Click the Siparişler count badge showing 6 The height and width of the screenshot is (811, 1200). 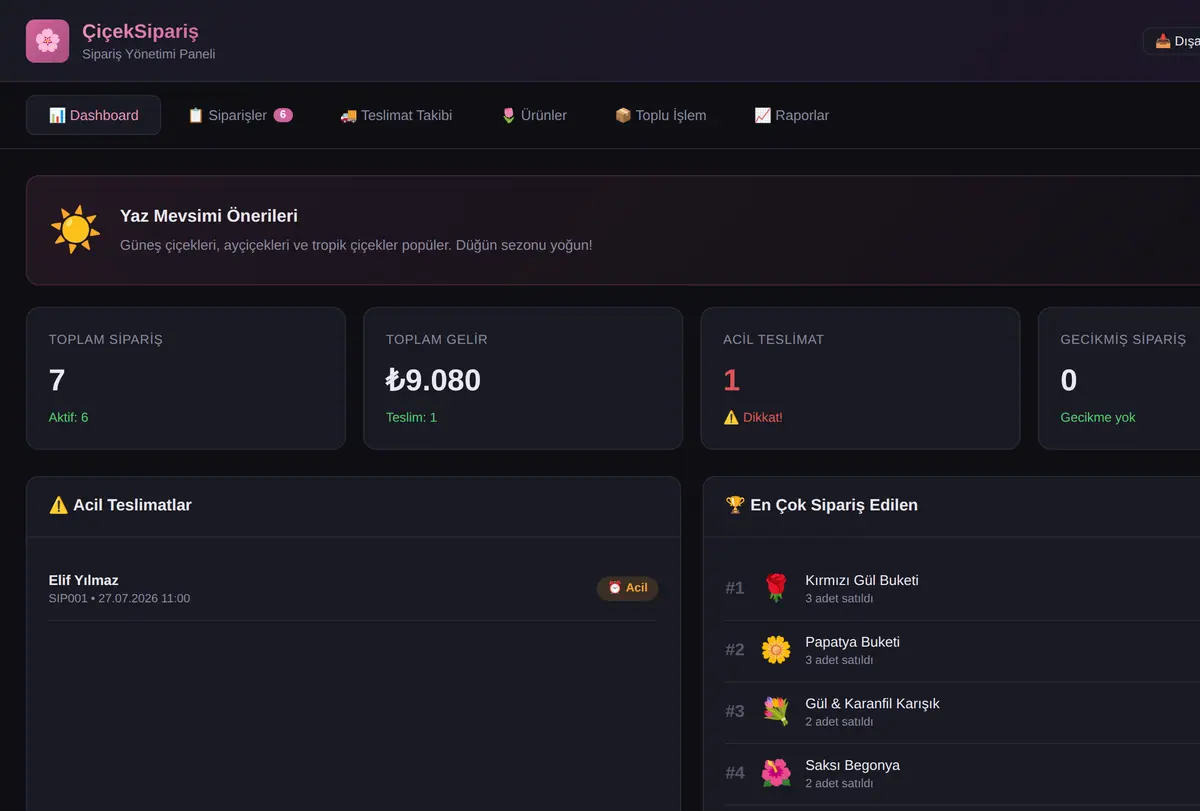point(283,115)
